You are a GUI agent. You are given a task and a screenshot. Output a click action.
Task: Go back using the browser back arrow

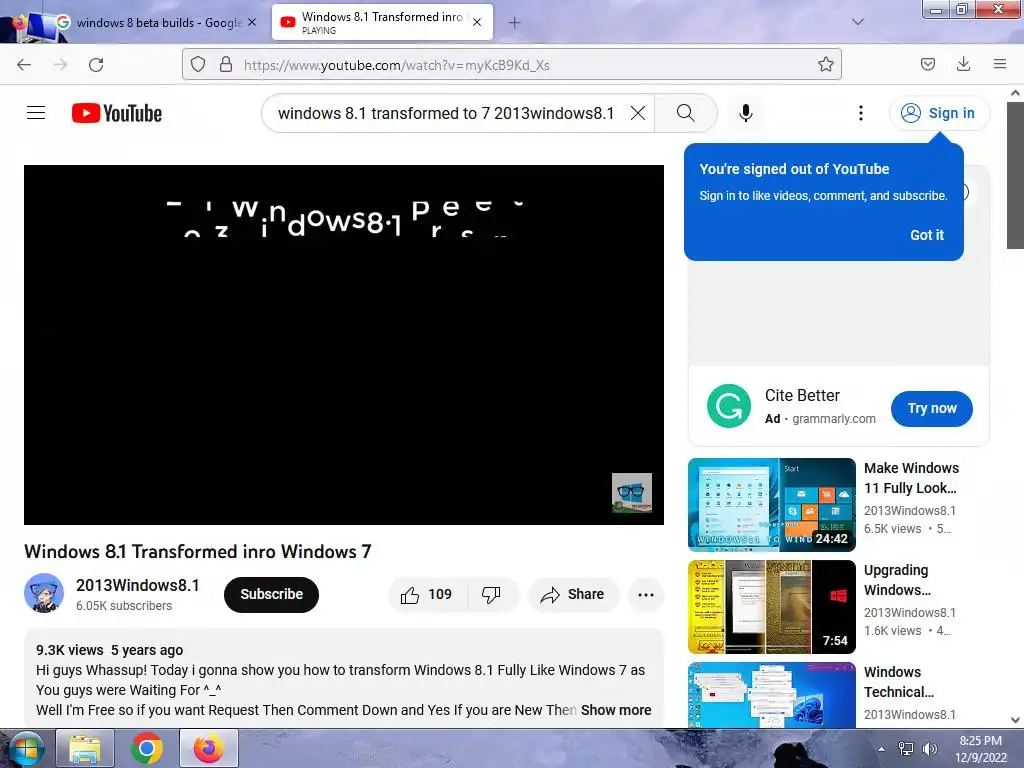tap(24, 65)
